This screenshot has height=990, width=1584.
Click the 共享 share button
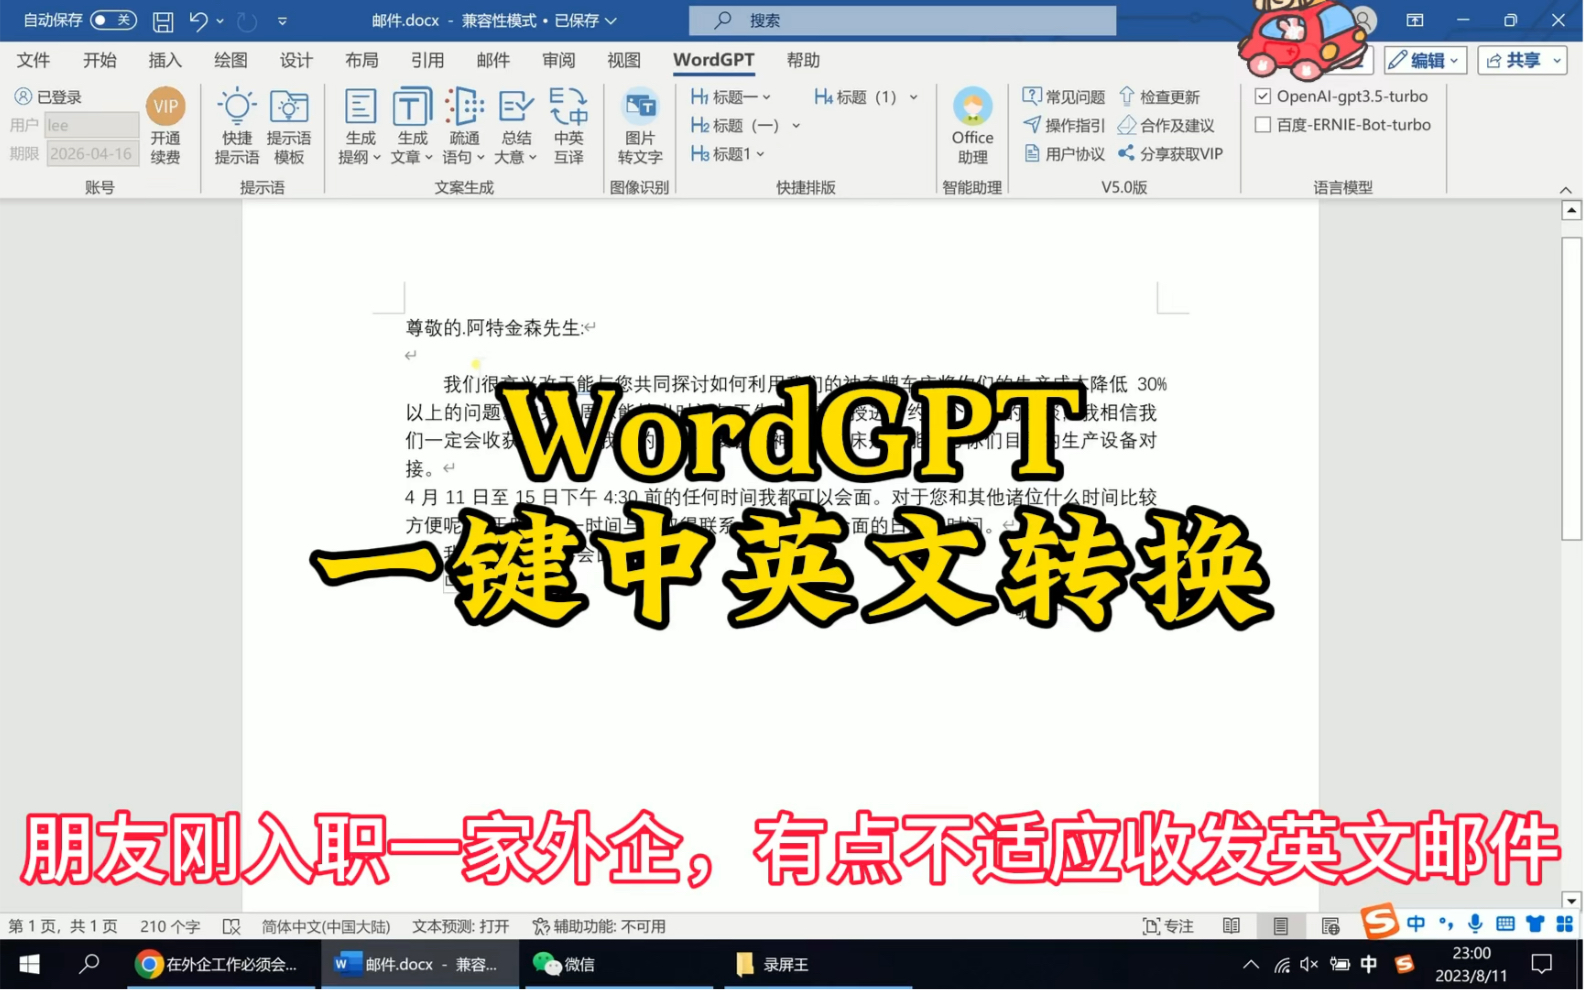click(1522, 60)
